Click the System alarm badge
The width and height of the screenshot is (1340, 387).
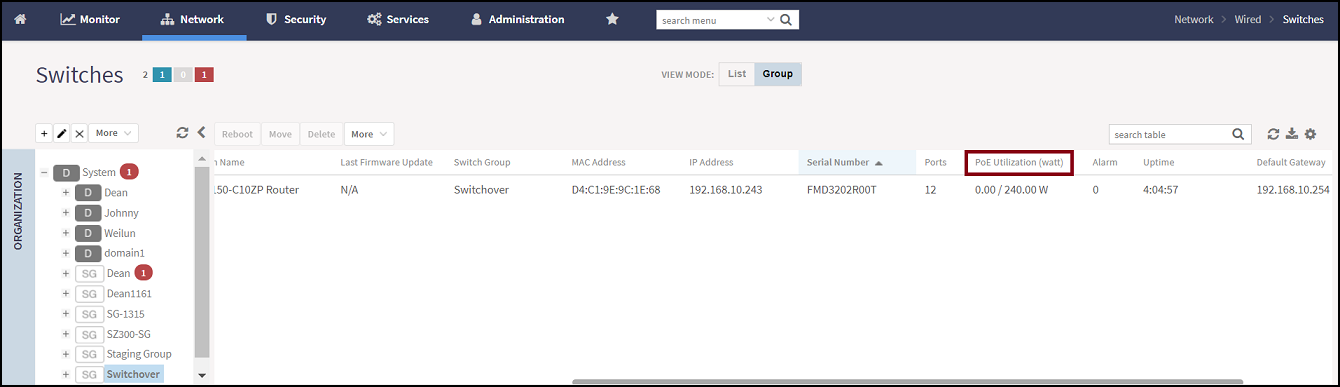coord(129,172)
